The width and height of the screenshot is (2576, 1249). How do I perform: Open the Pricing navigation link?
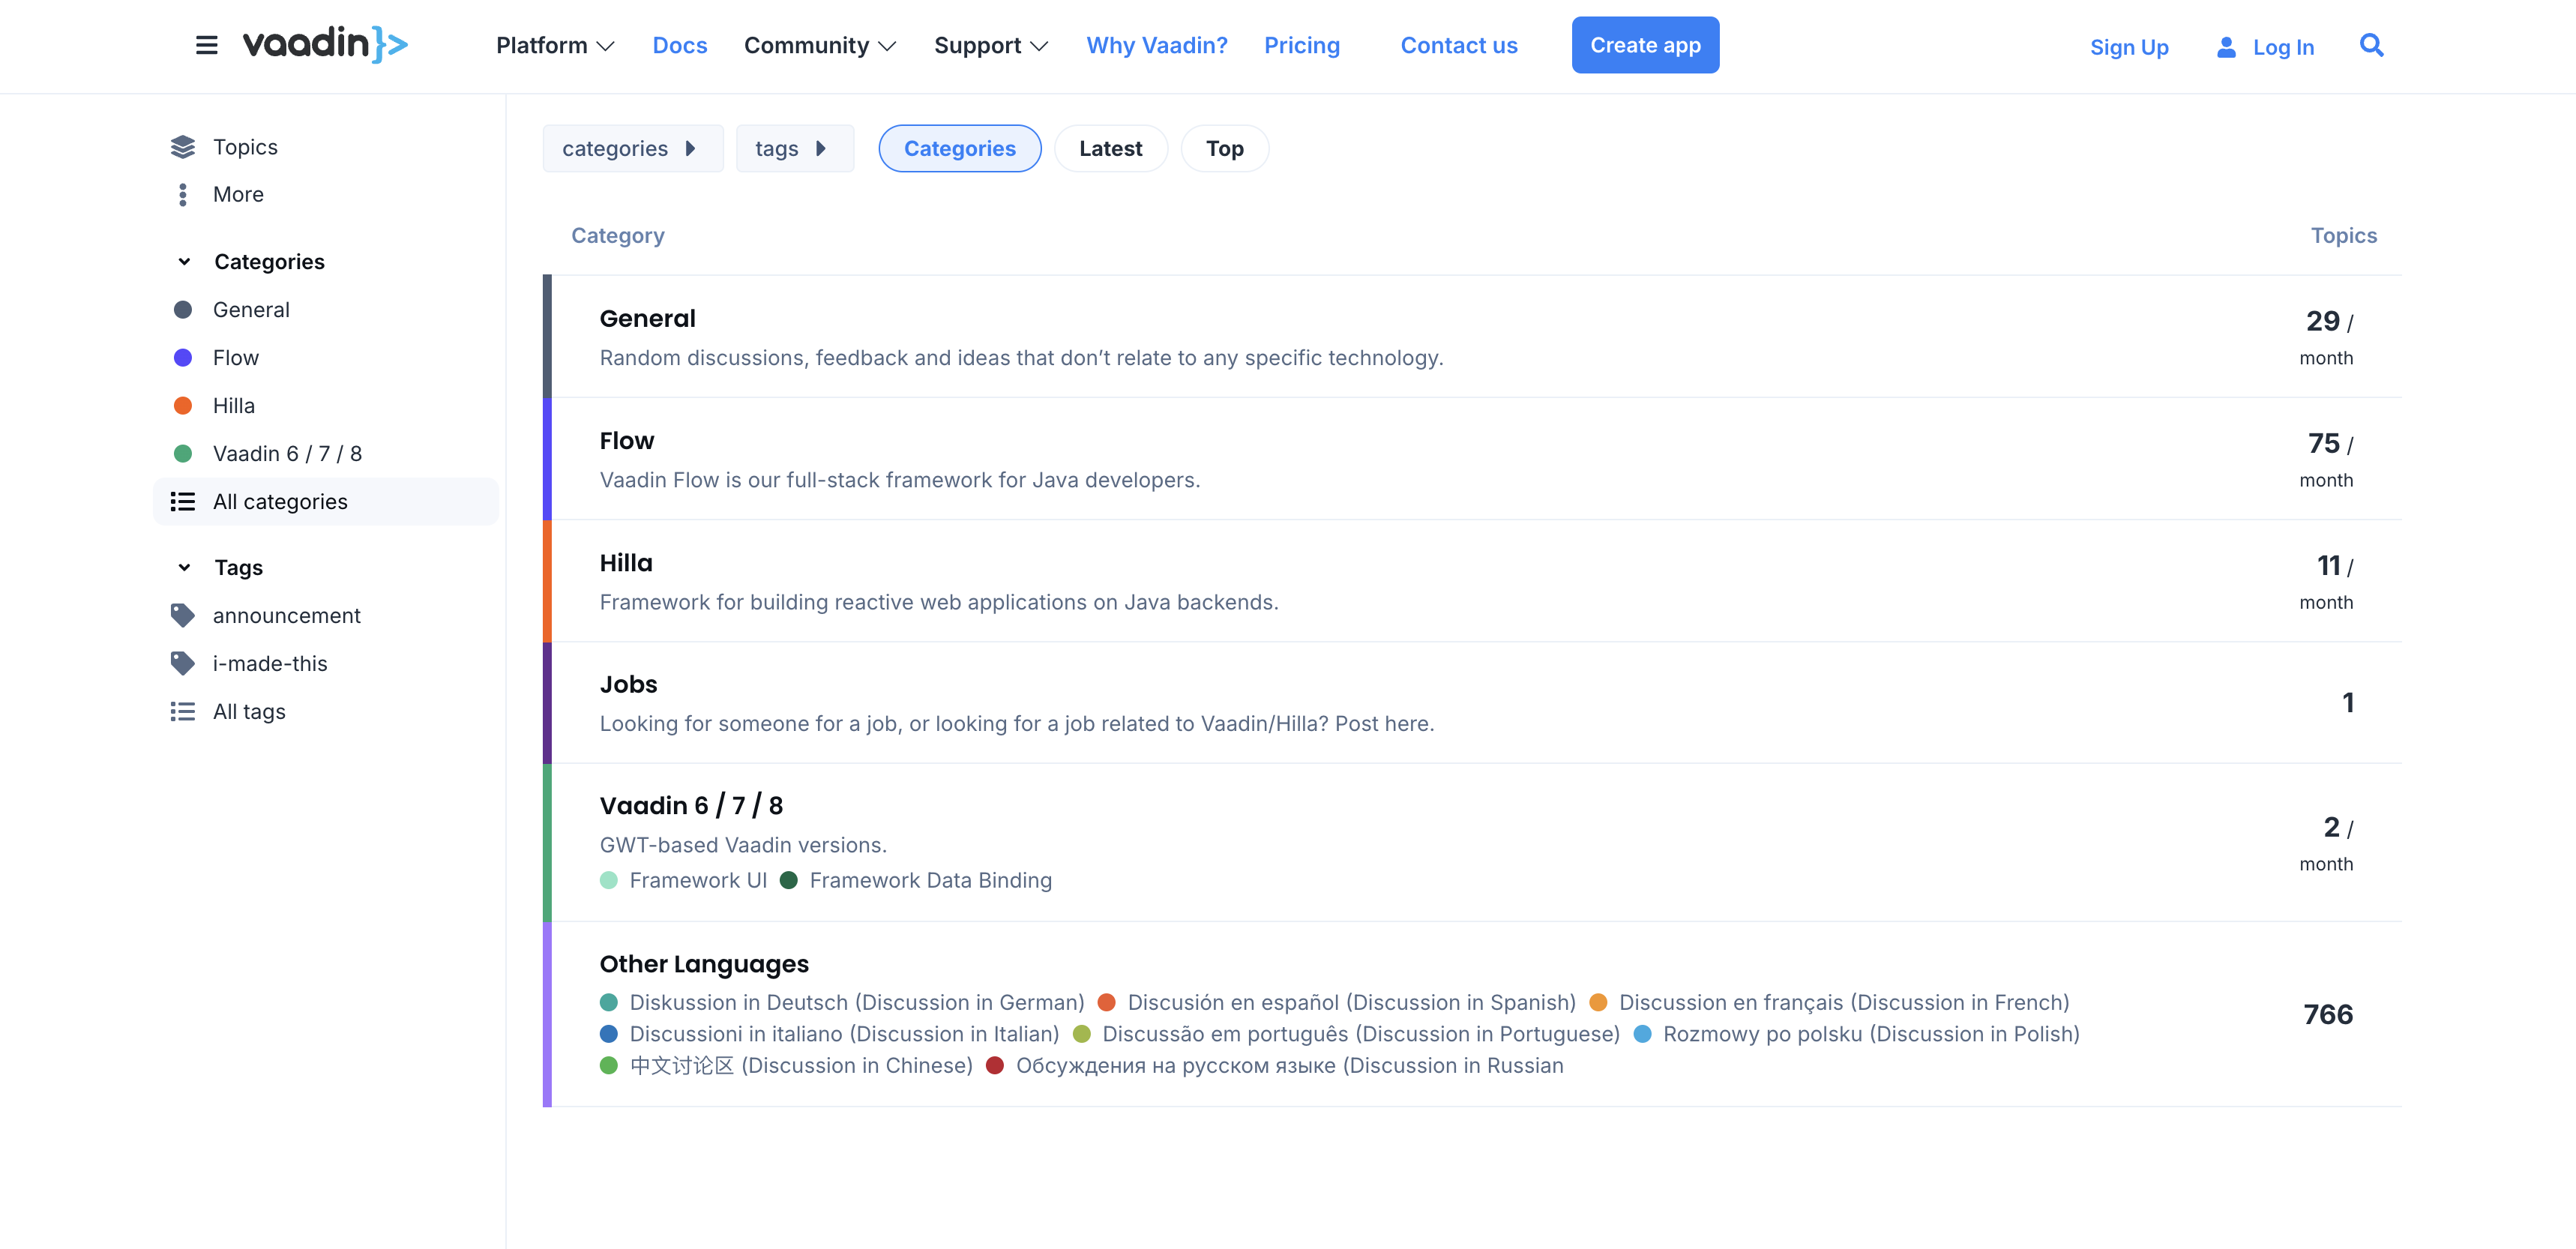(1302, 46)
